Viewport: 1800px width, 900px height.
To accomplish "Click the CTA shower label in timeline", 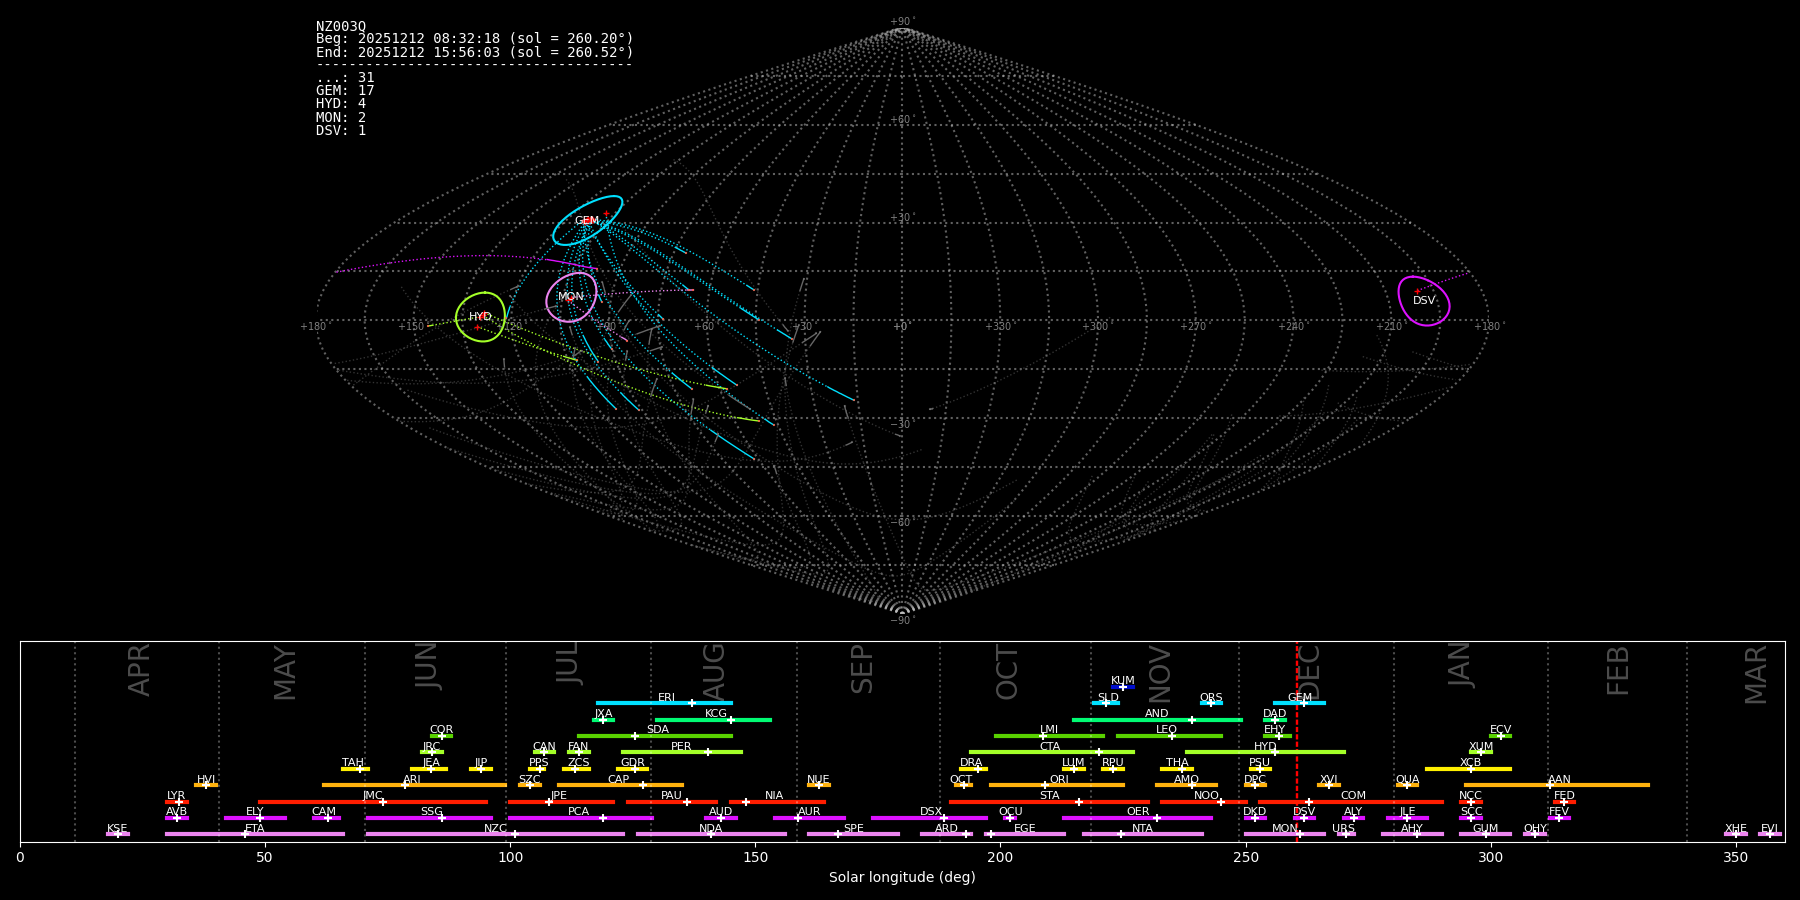I will (x=1050, y=747).
